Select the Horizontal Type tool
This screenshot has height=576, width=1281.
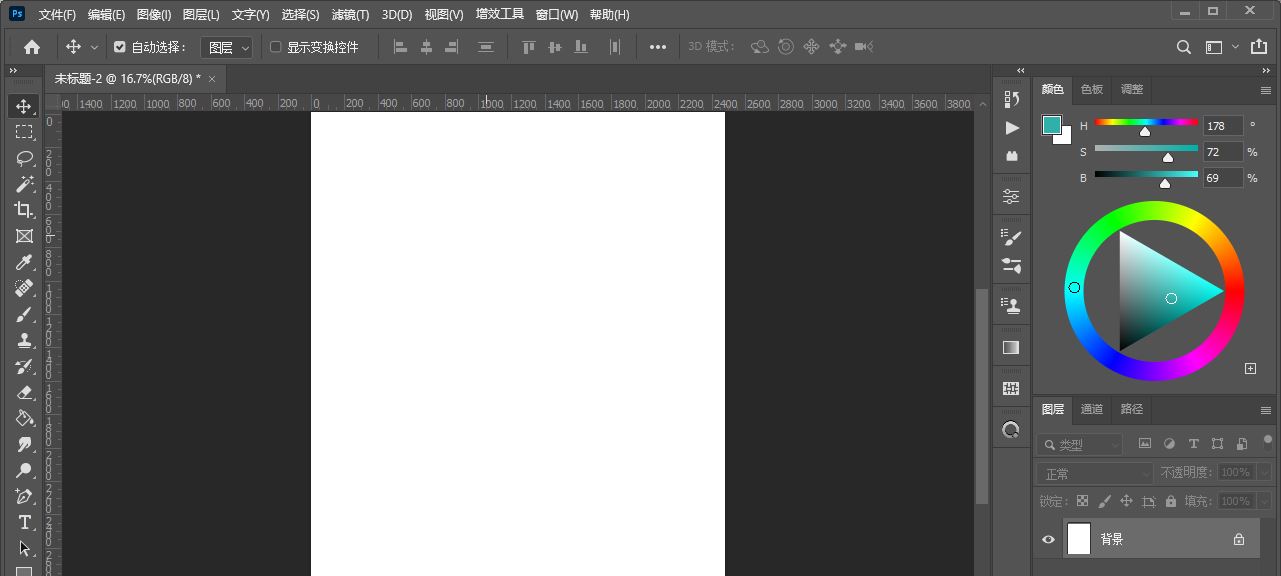[x=24, y=522]
